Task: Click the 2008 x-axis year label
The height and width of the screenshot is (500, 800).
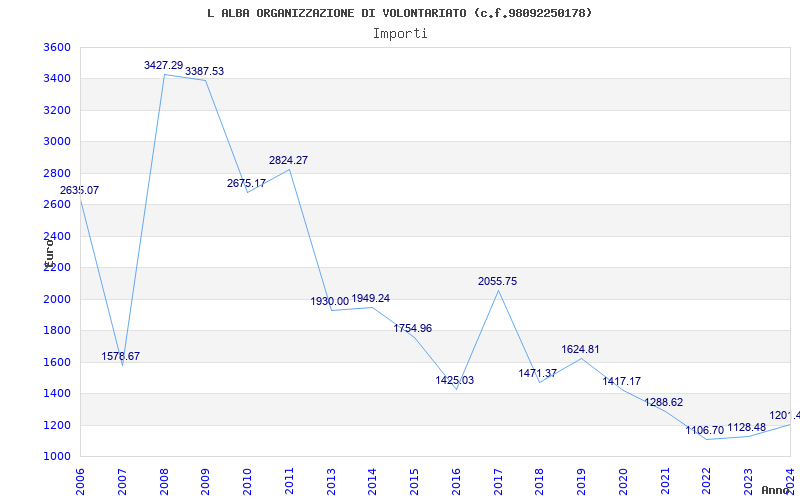Action: 164,482
